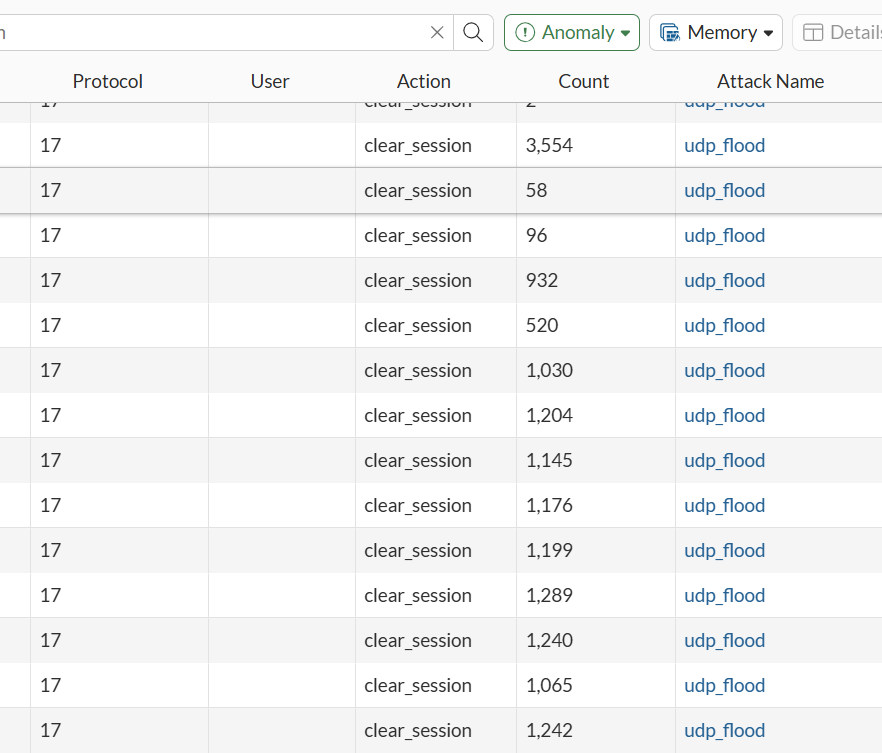882x753 pixels.
Task: Sort by the Count column header
Action: pos(584,82)
